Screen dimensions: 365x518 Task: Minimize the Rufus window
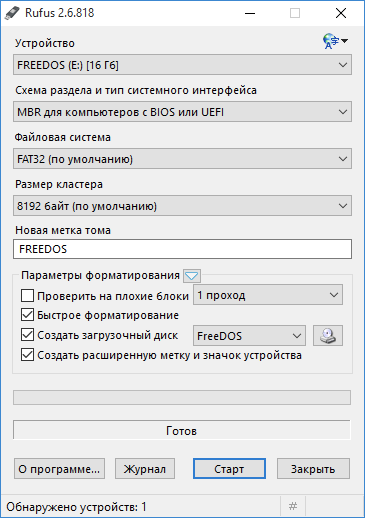pyautogui.click(x=250, y=13)
